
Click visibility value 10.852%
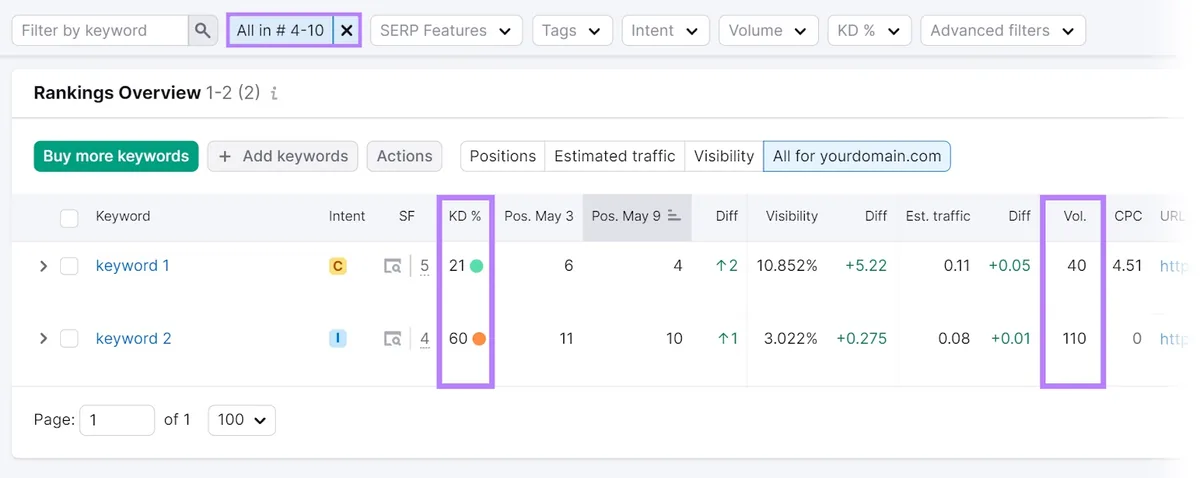pyautogui.click(x=787, y=266)
